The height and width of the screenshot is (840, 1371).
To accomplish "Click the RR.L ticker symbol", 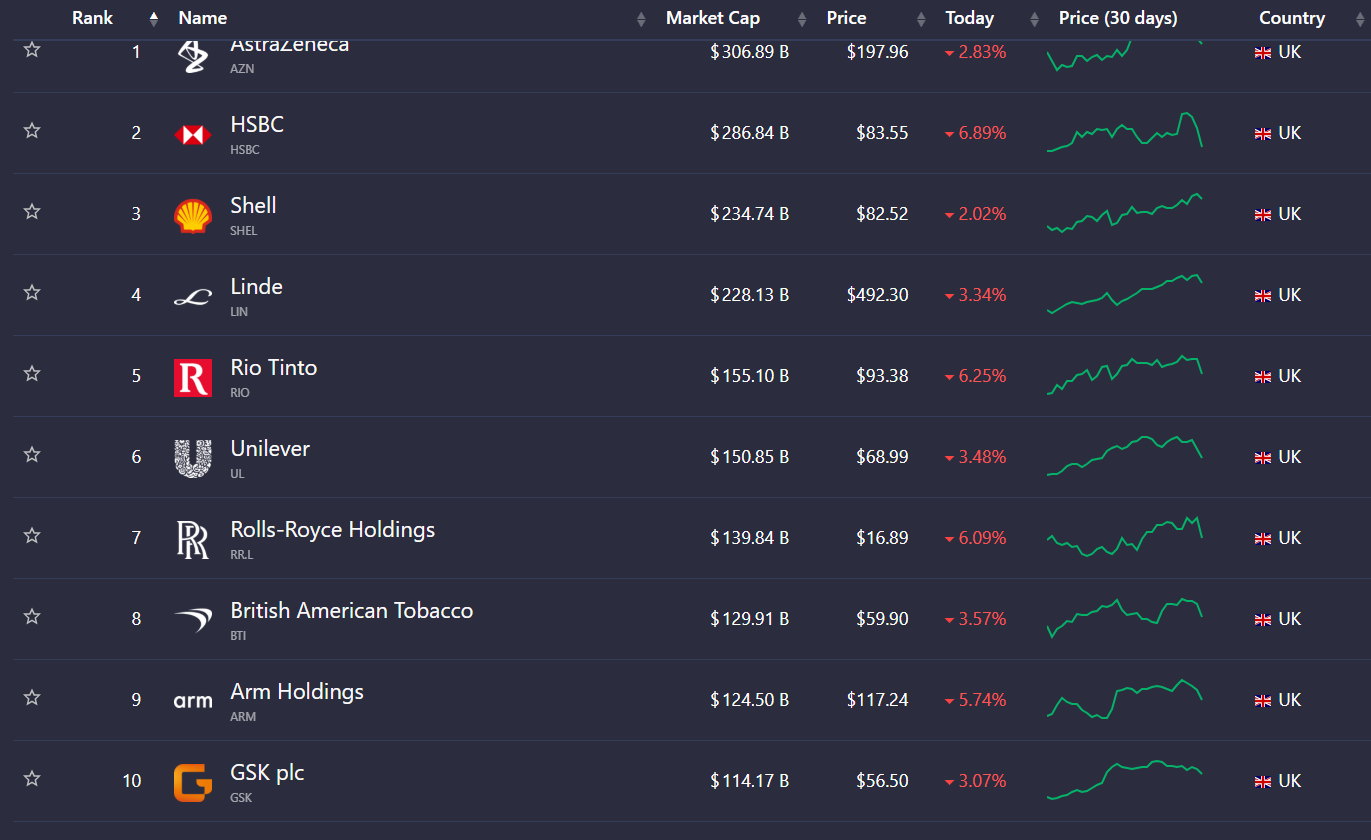I will click(241, 554).
